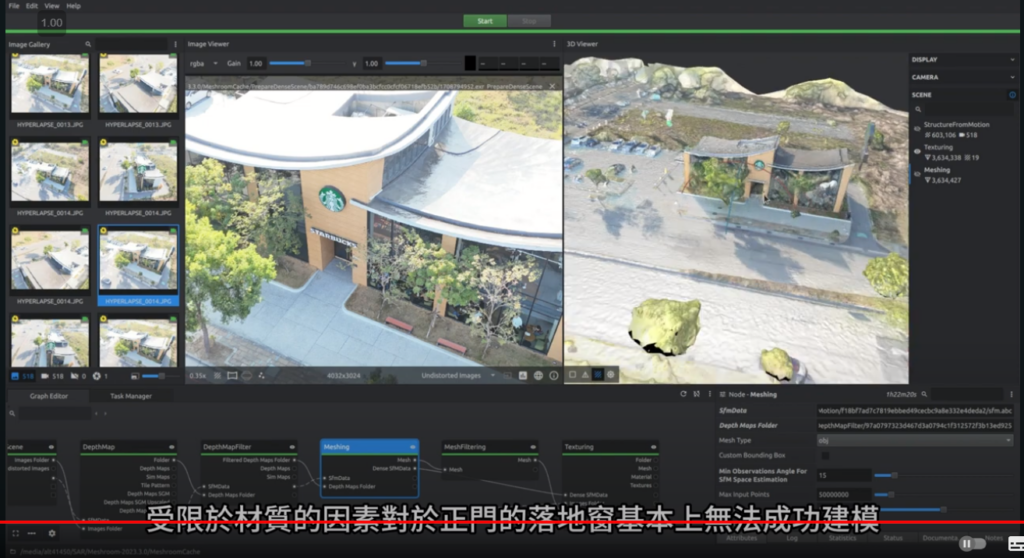Select the Texturing node header
The image size is (1024, 558).
tap(610, 447)
